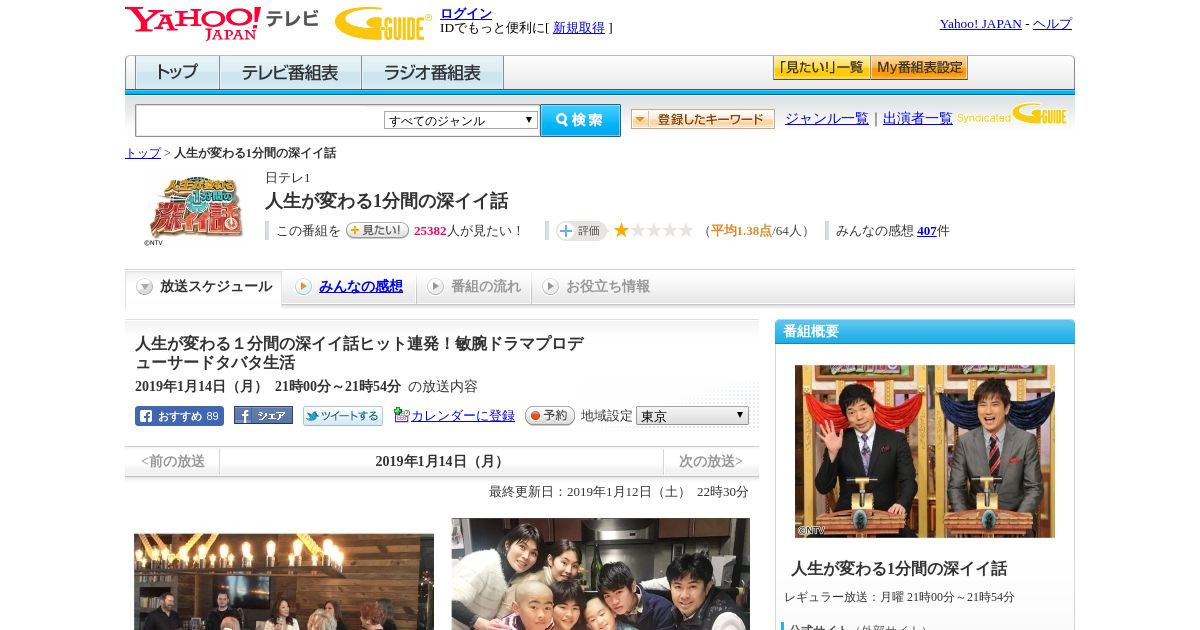Viewport: 1200px width, 630px height.
Task: Select the 放送スケジュール tab
Action: 204,287
